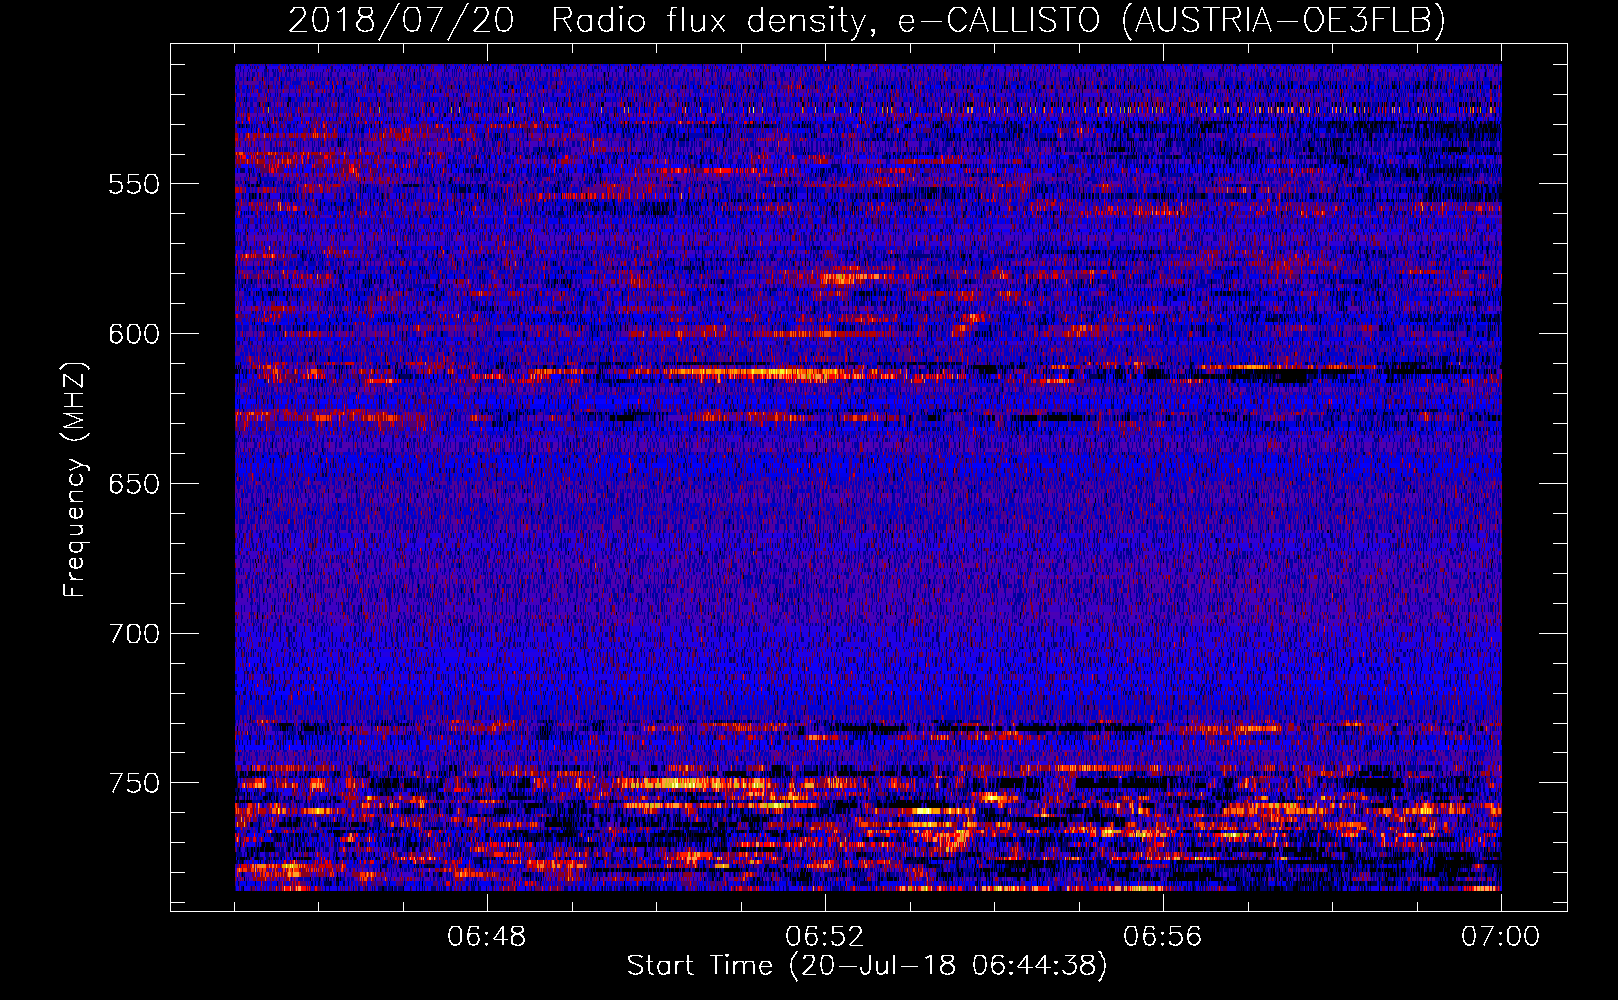Click the 07:00 time tick label
The height and width of the screenshot is (1000, 1618).
[1501, 937]
